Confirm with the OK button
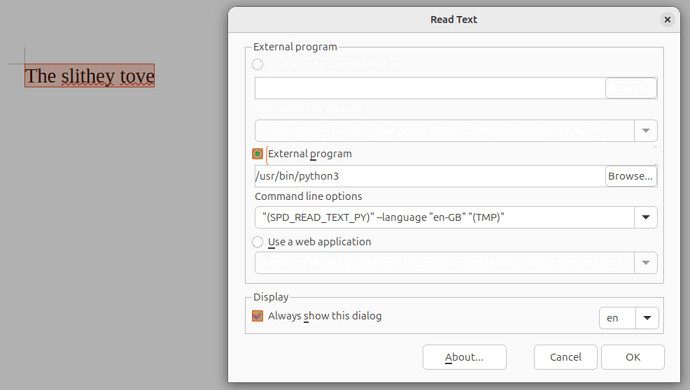Image resolution: width=690 pixels, height=390 pixels. coord(633,357)
